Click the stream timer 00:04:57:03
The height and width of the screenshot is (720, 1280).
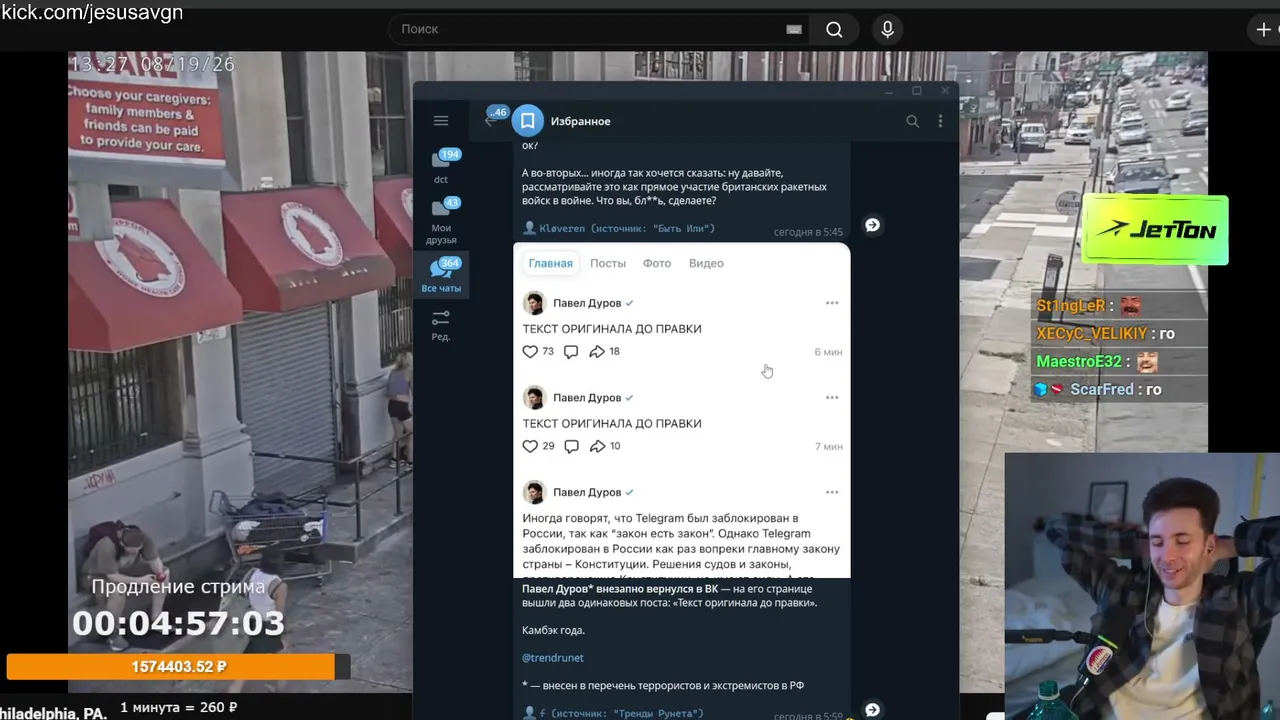(178, 624)
